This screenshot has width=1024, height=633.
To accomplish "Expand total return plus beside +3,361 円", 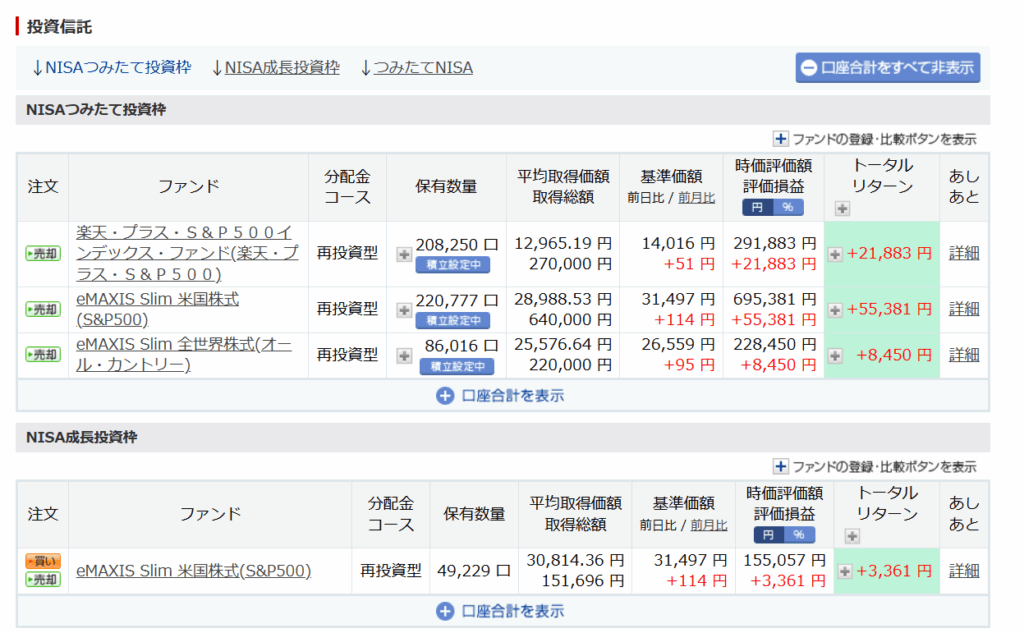I will pos(844,572).
